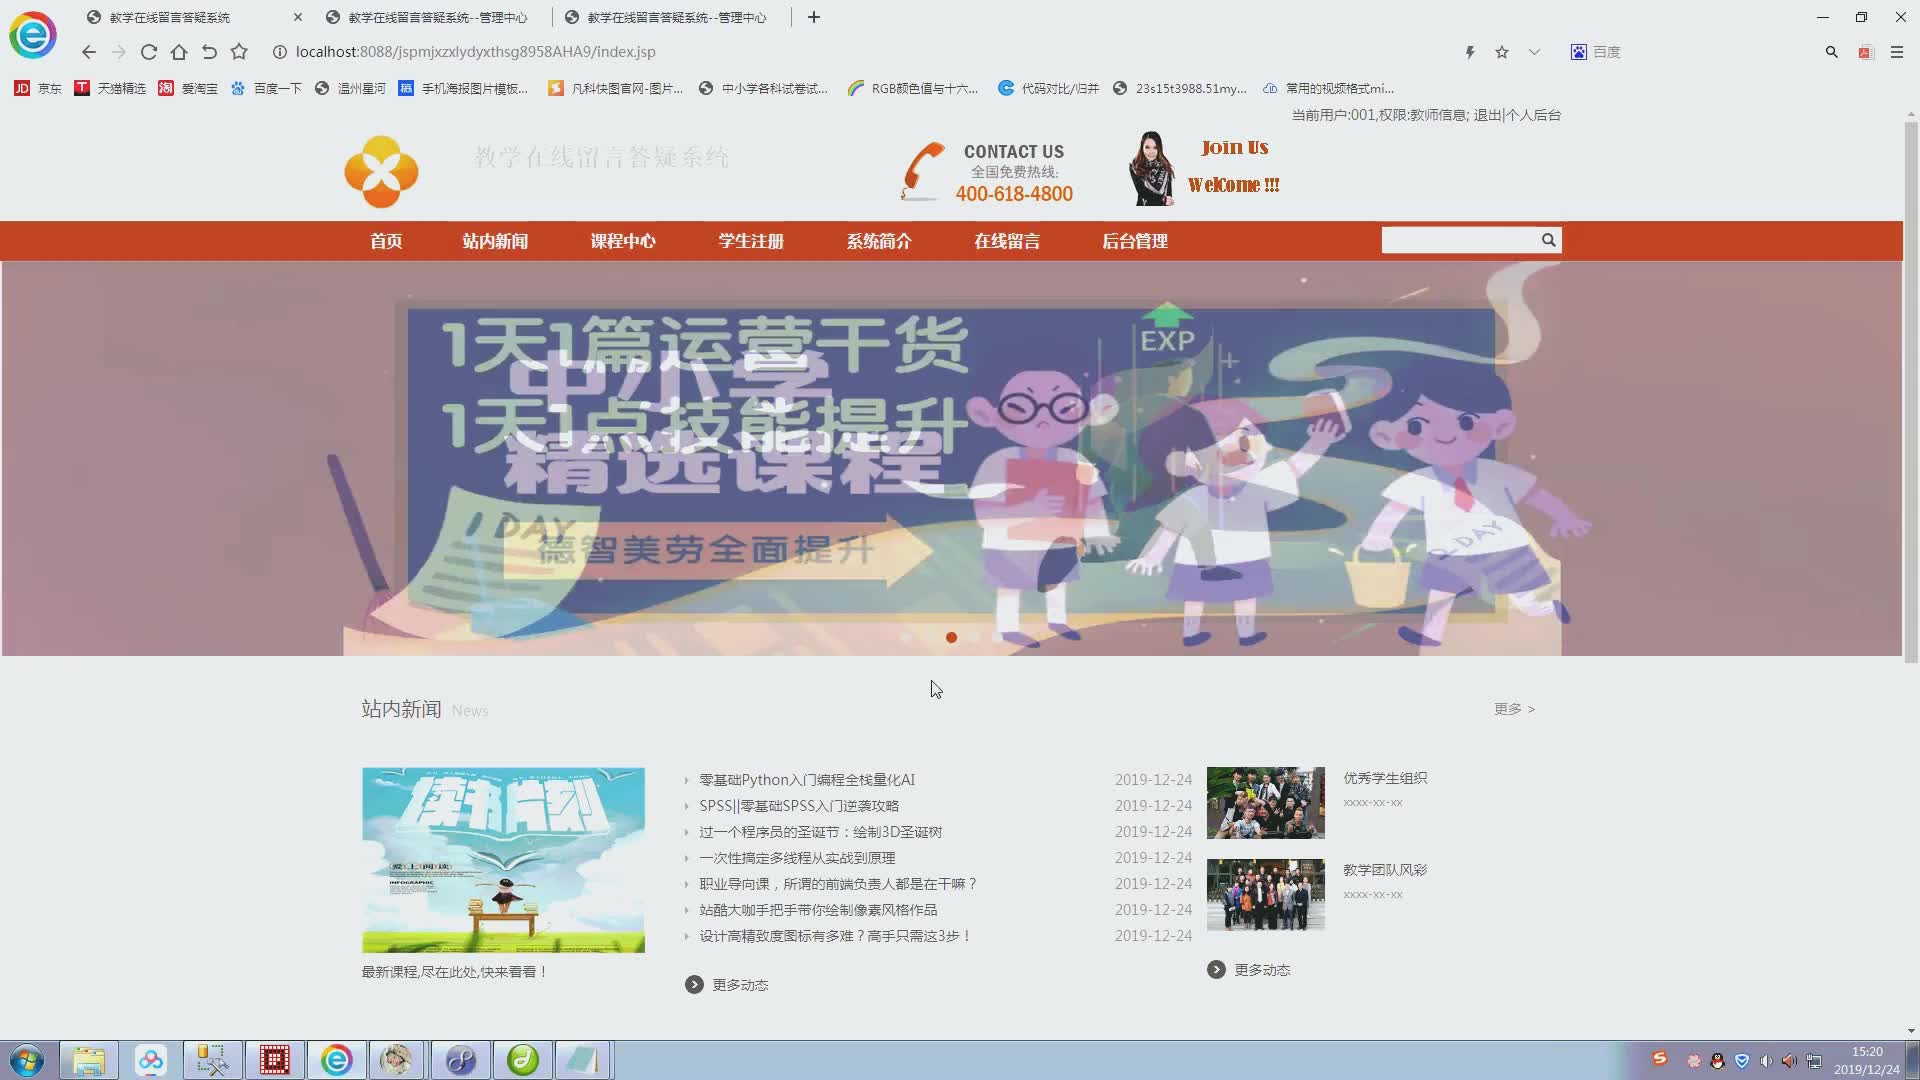Click the 百度 icon in the toolbar
The width and height of the screenshot is (1920, 1080).
click(x=1579, y=52)
